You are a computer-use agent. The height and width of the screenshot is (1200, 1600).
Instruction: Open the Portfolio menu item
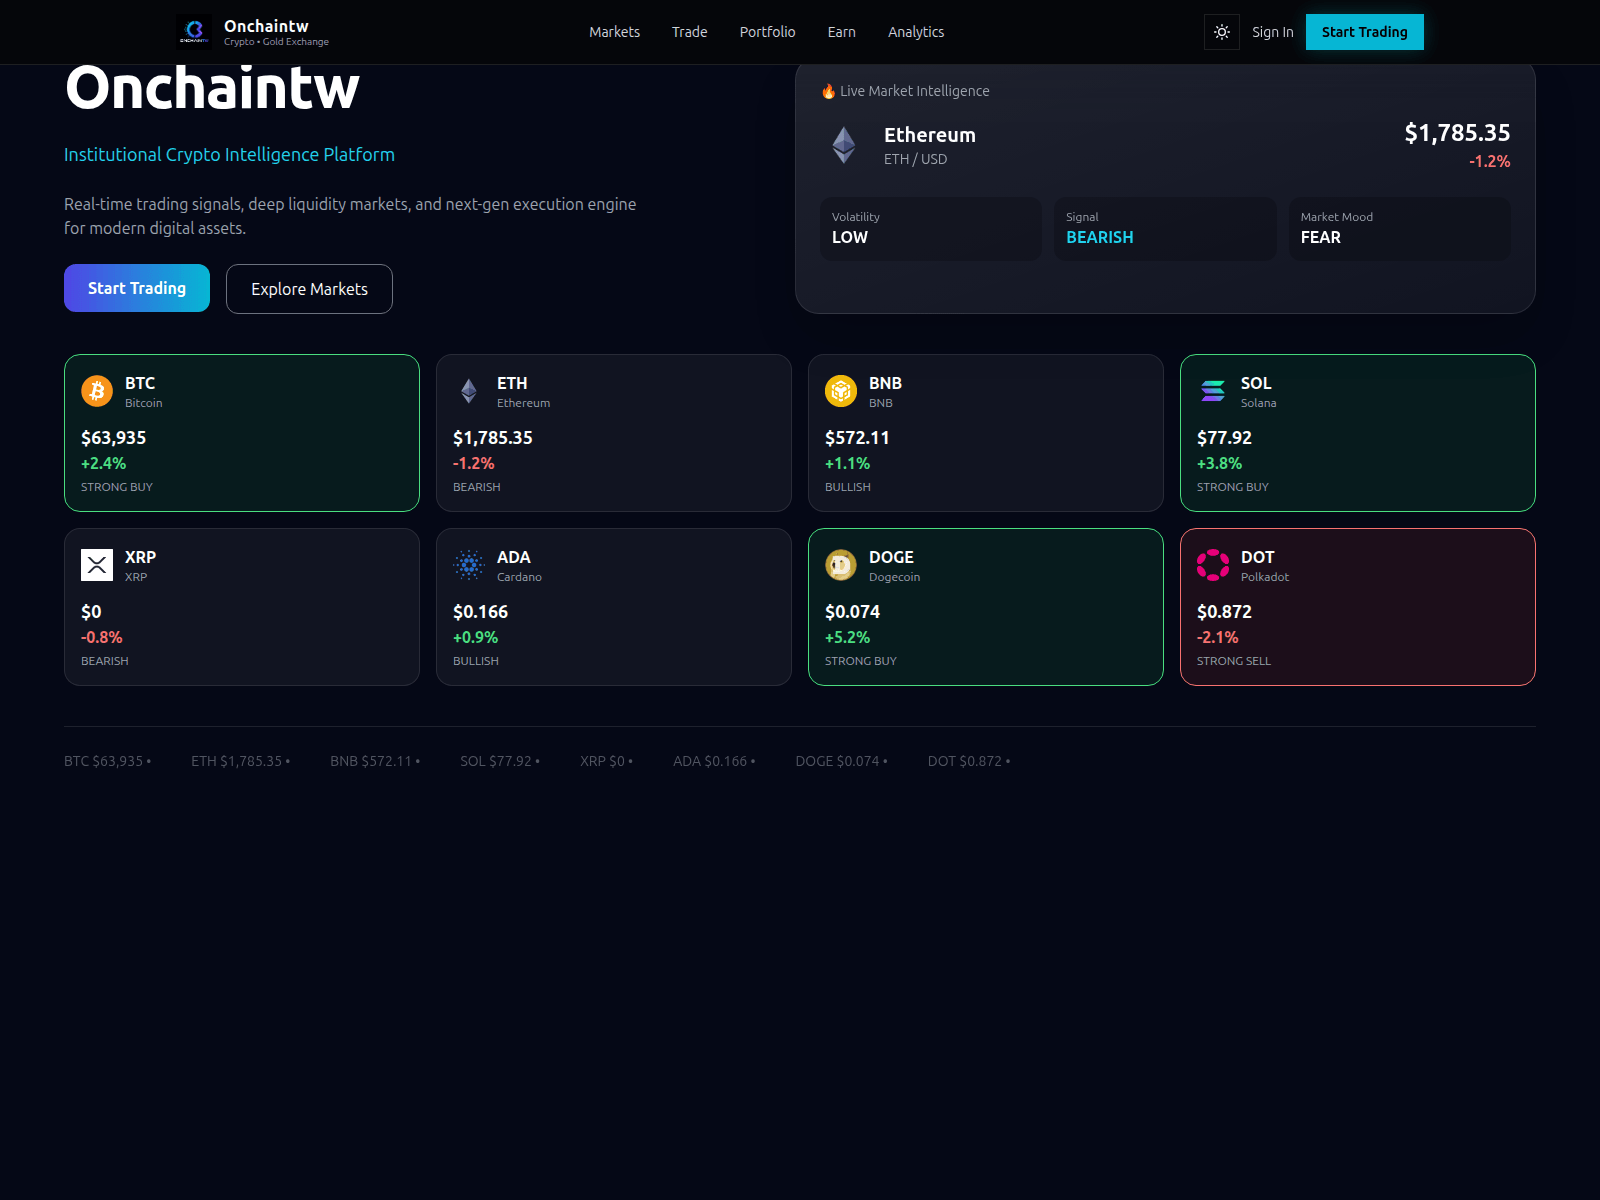coord(767,32)
